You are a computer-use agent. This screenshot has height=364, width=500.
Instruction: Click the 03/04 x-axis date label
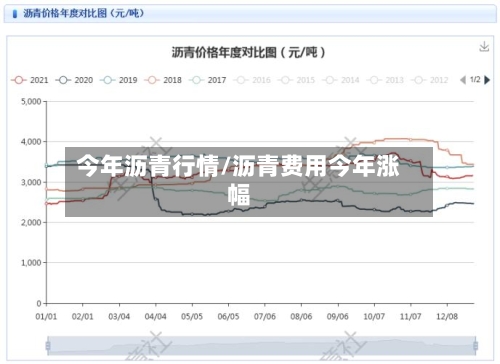pos(119,316)
